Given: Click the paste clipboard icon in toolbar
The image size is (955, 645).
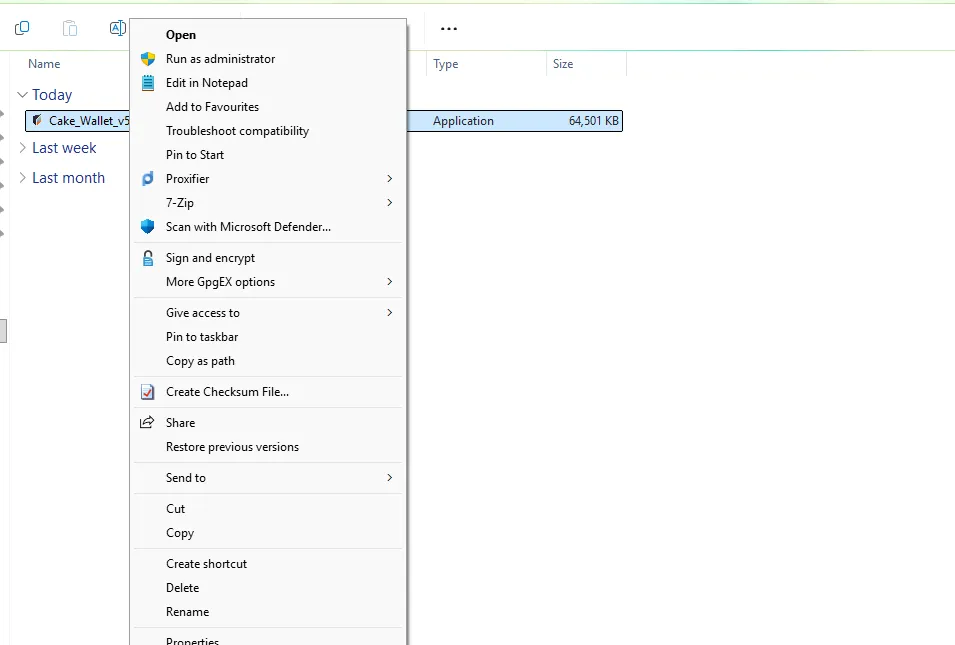Looking at the screenshot, I should click(x=70, y=28).
